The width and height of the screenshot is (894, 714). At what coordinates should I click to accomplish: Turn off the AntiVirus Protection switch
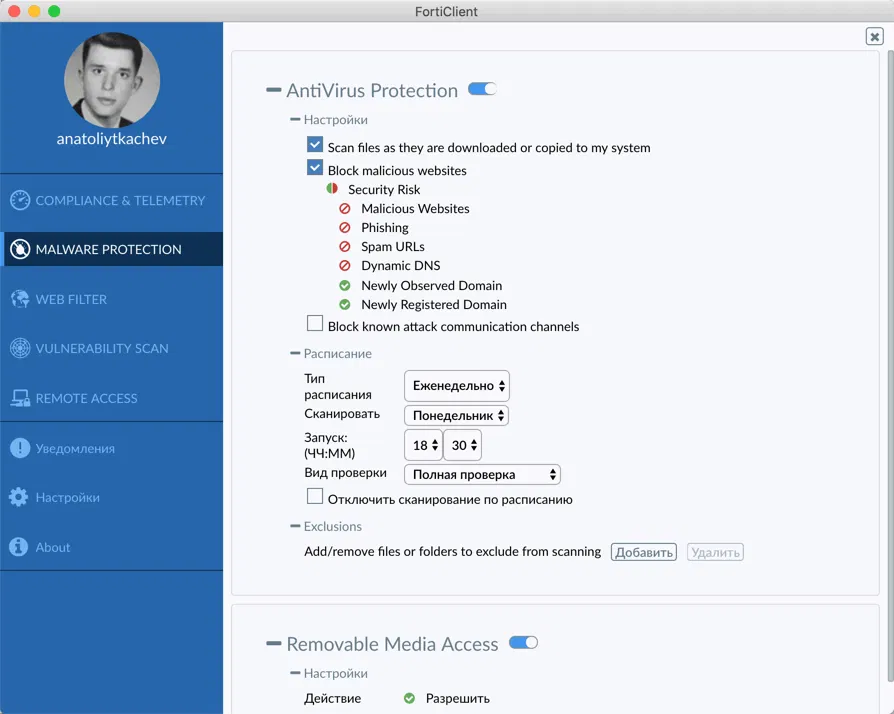point(482,89)
